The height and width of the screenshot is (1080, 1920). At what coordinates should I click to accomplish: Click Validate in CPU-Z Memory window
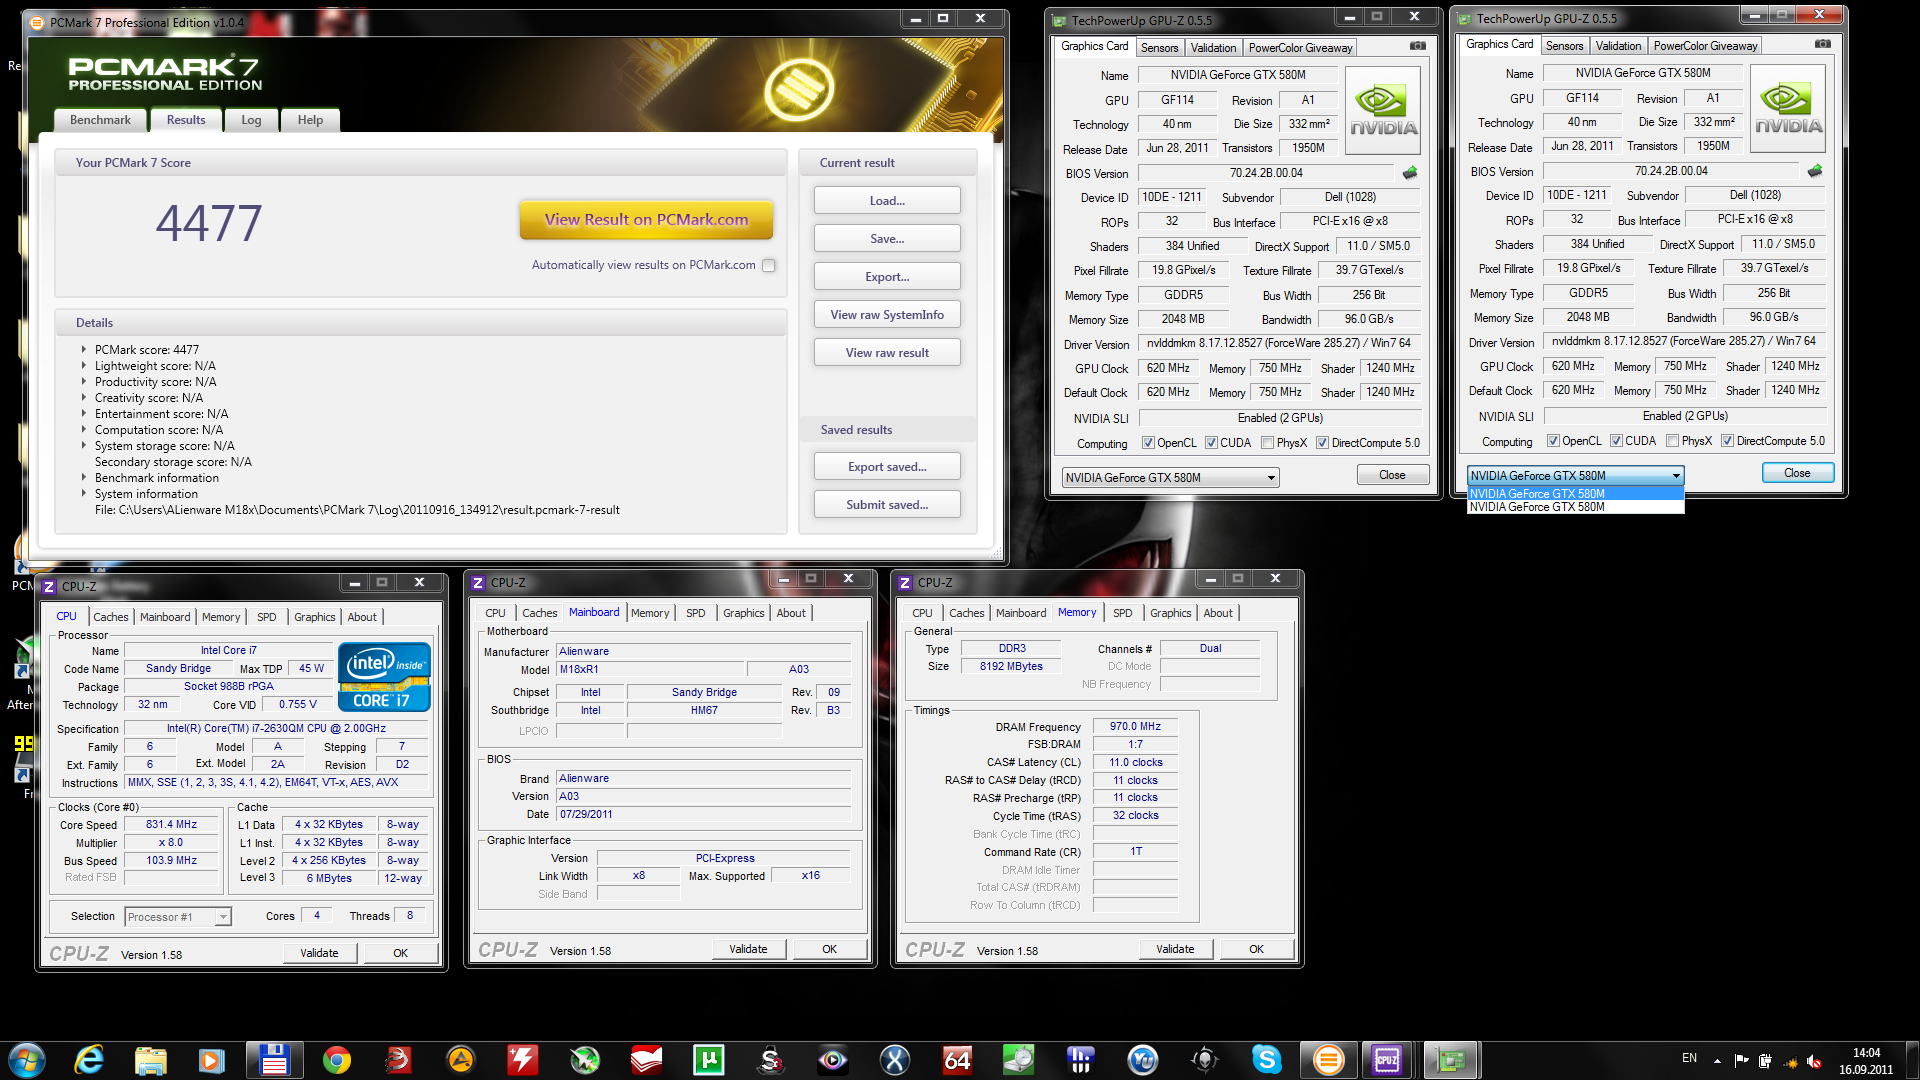tap(1175, 949)
